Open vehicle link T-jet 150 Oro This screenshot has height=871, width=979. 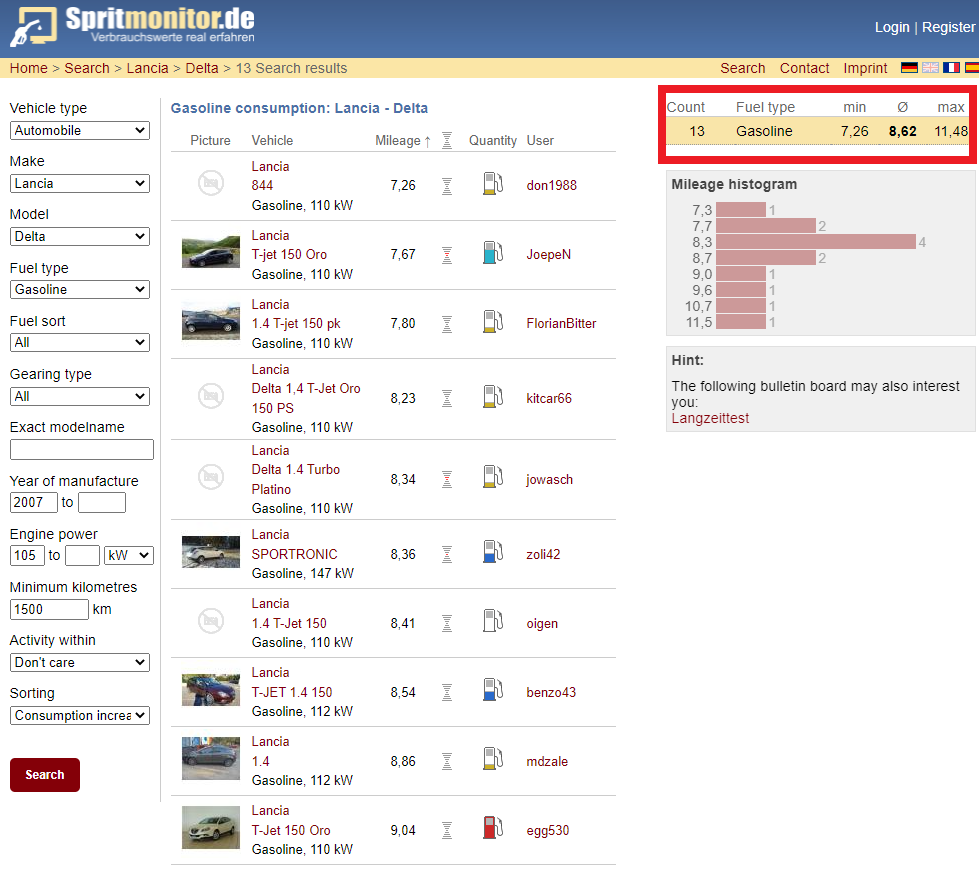click(289, 255)
